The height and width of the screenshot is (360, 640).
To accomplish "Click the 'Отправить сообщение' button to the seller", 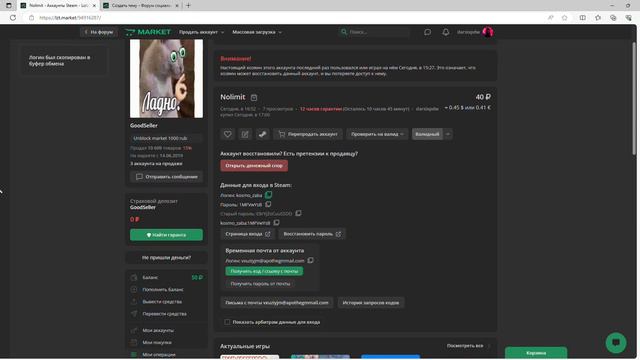I will pyautogui.click(x=167, y=177).
